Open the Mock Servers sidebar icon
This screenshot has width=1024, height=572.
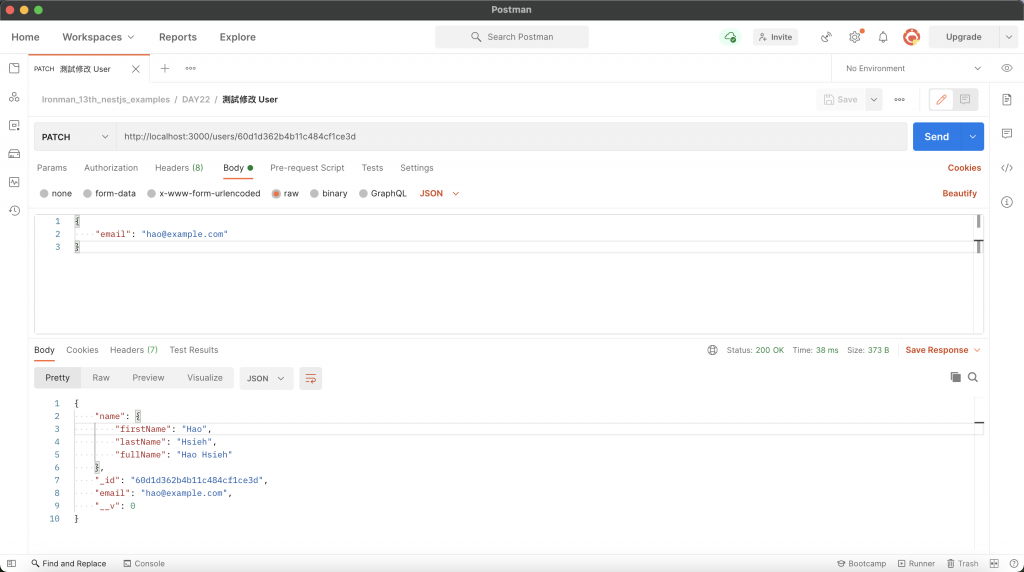[x=14, y=154]
